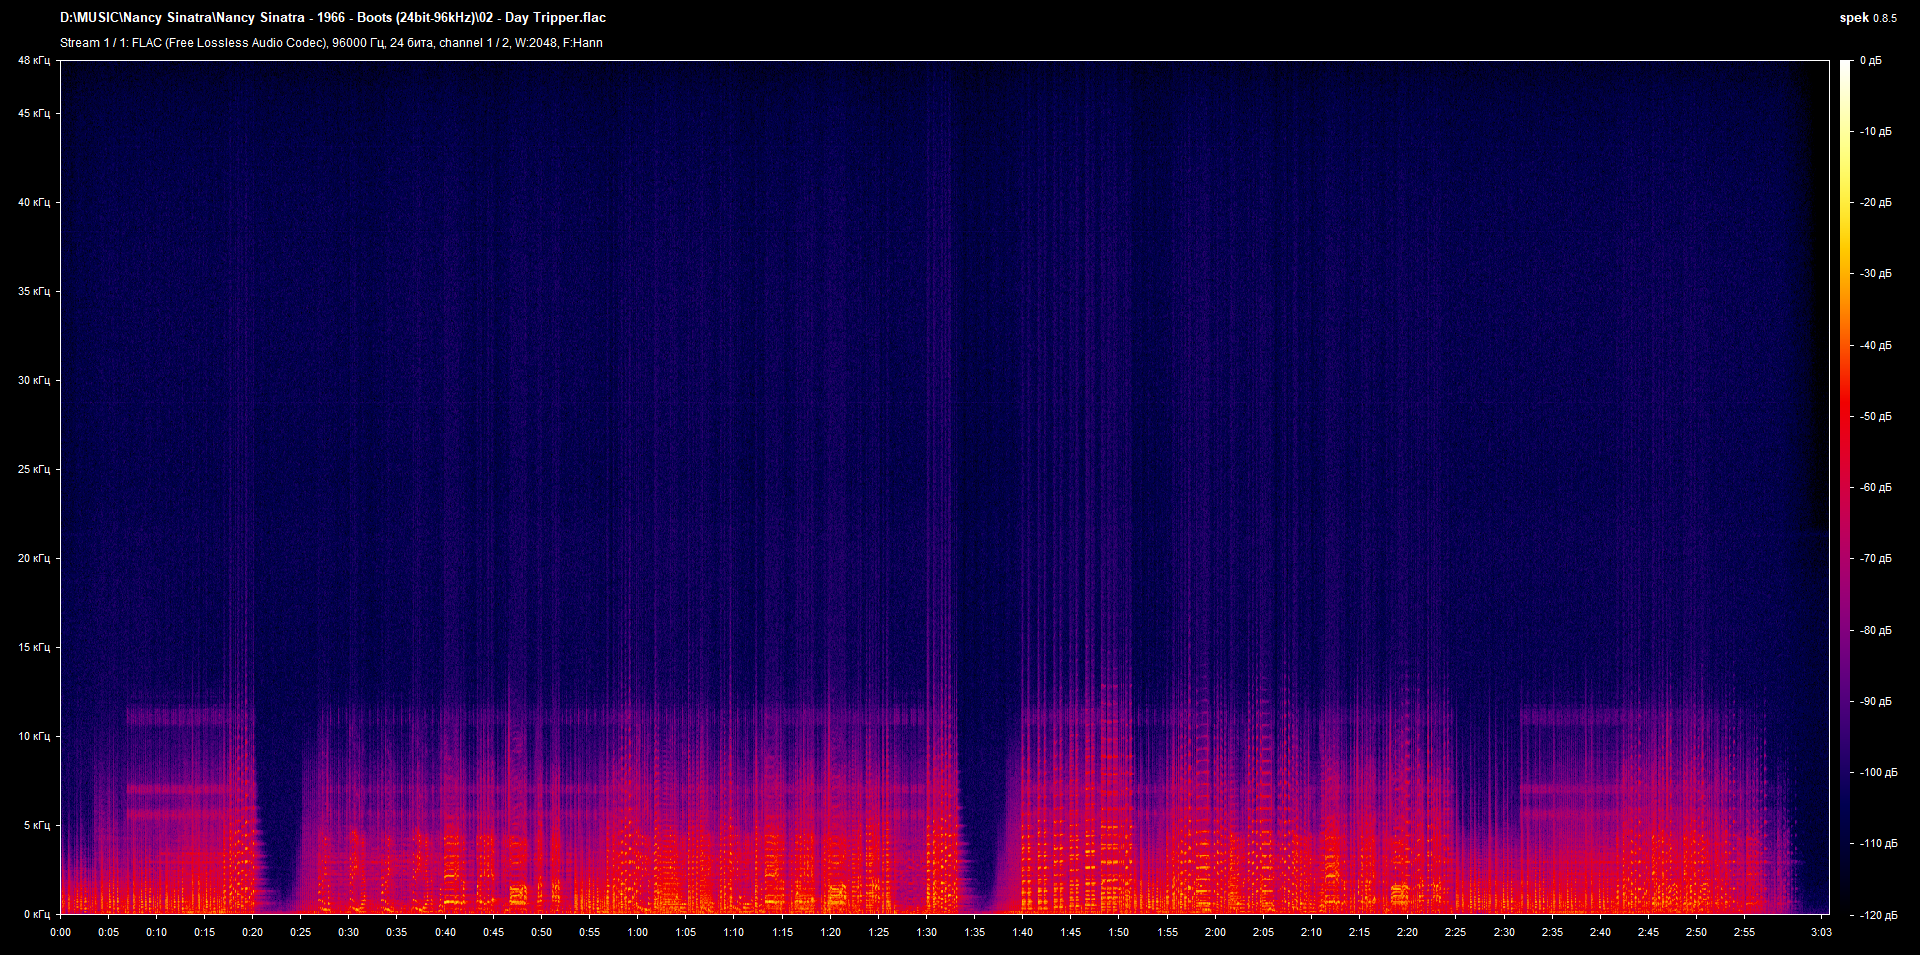This screenshot has width=1920, height=955.
Task: Click the vertical color gradient legend bar
Action: point(1845,487)
